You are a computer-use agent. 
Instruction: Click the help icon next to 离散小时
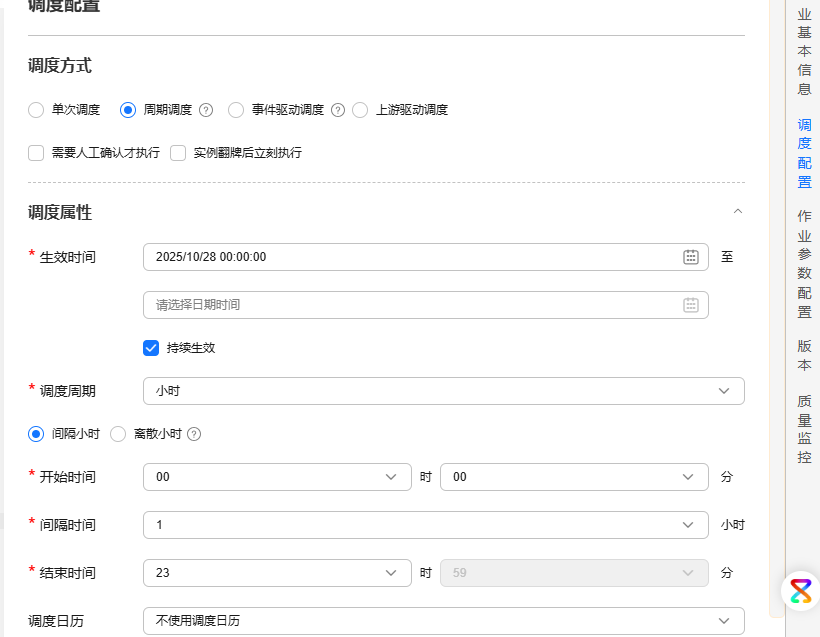click(193, 434)
